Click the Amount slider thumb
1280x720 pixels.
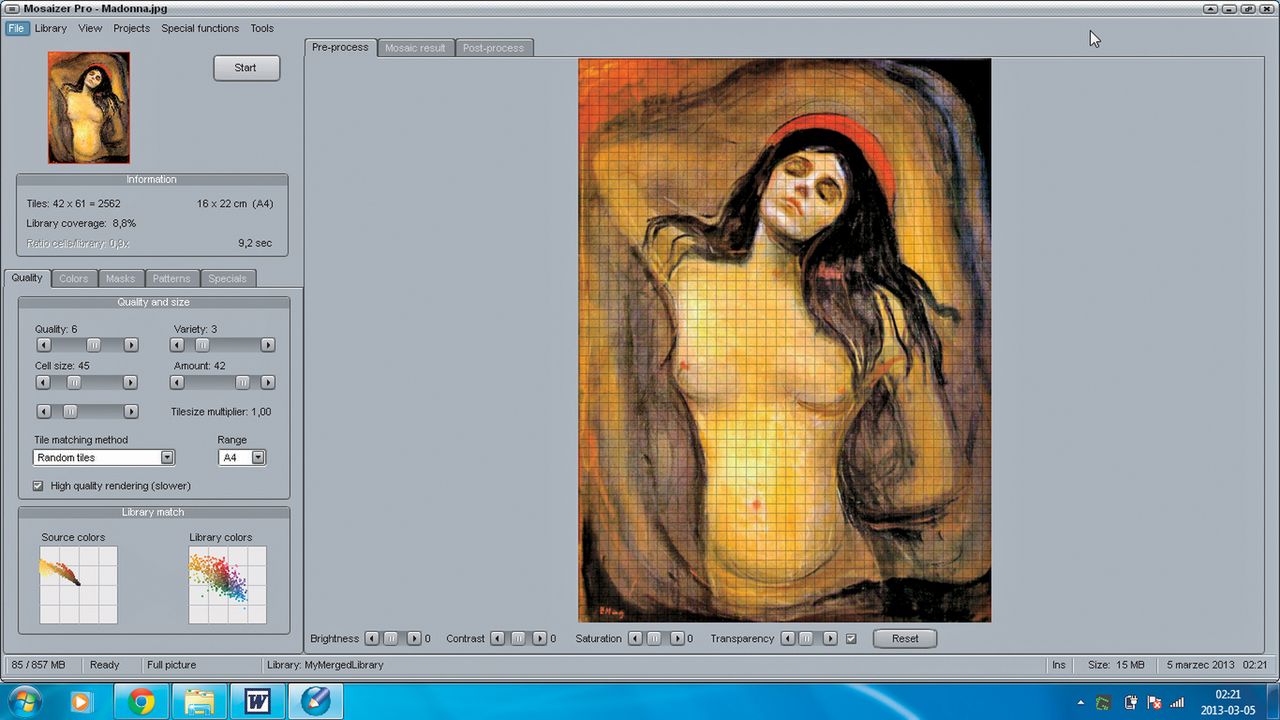point(243,383)
